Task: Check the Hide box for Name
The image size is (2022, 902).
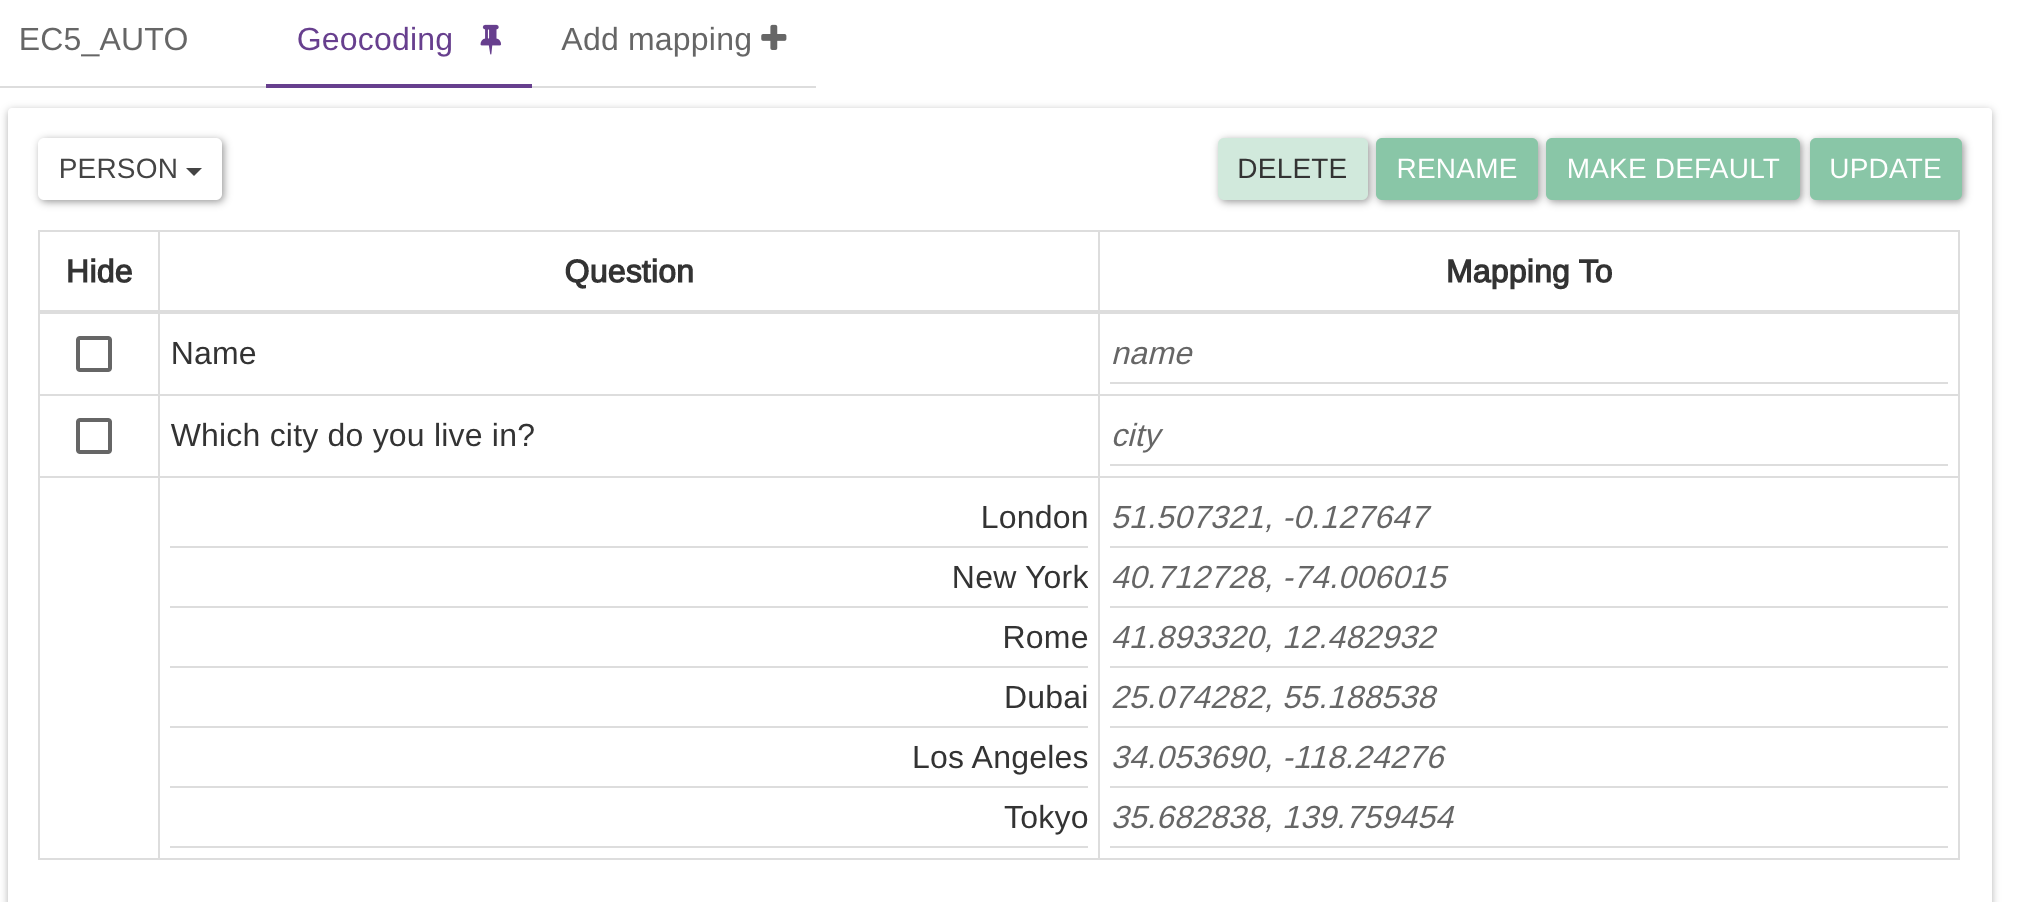Action: click(94, 354)
